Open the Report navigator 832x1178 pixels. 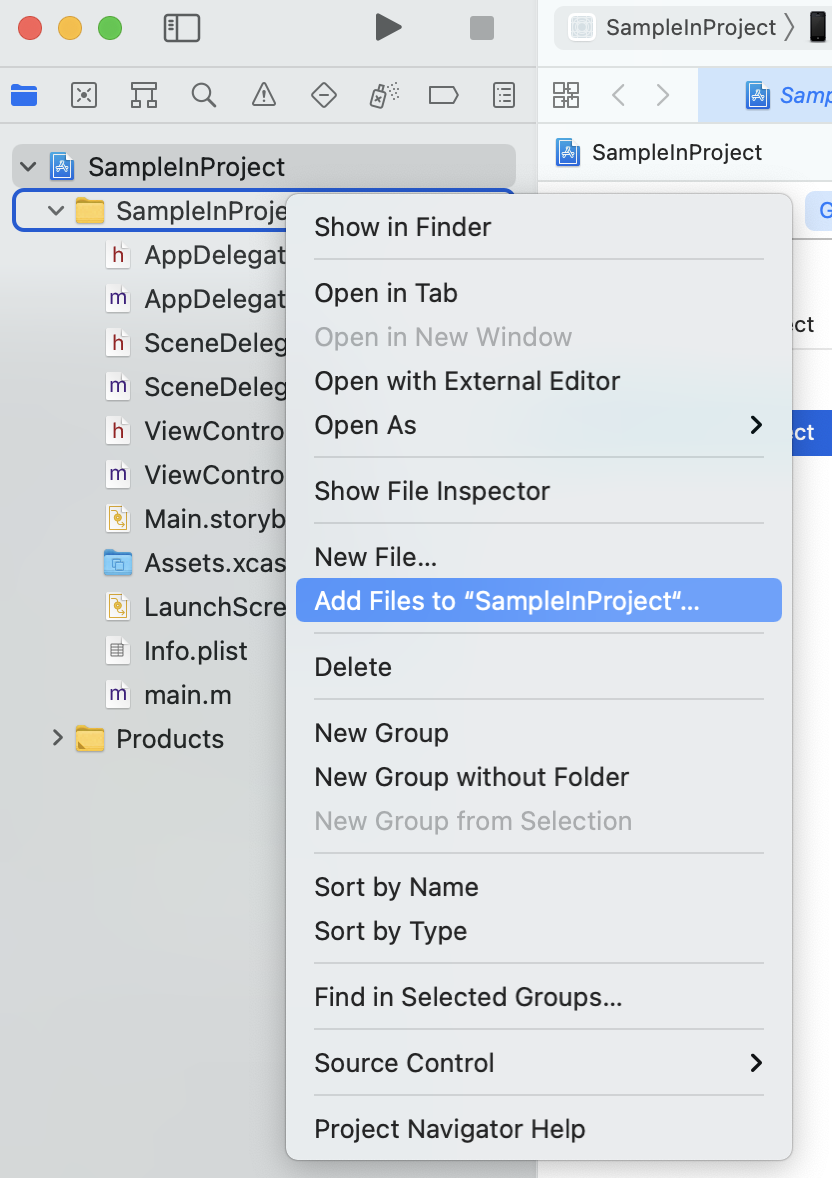[504, 95]
